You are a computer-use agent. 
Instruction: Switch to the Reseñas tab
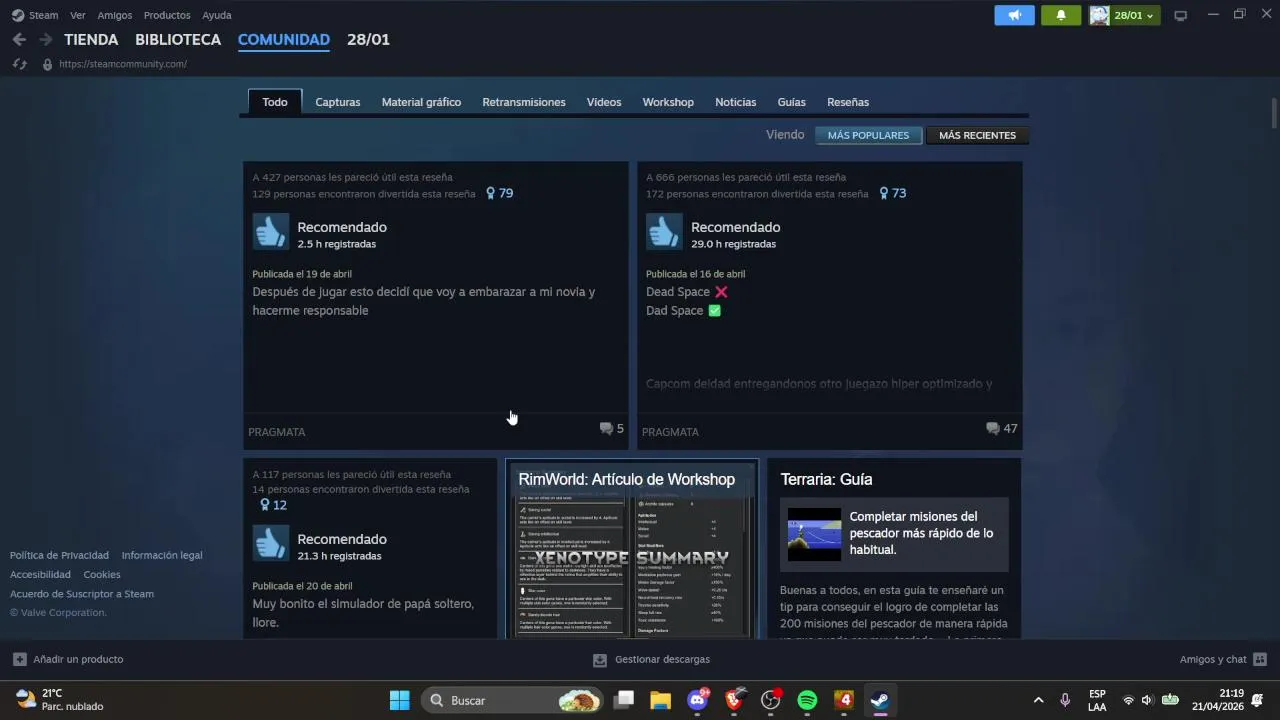[x=848, y=102]
